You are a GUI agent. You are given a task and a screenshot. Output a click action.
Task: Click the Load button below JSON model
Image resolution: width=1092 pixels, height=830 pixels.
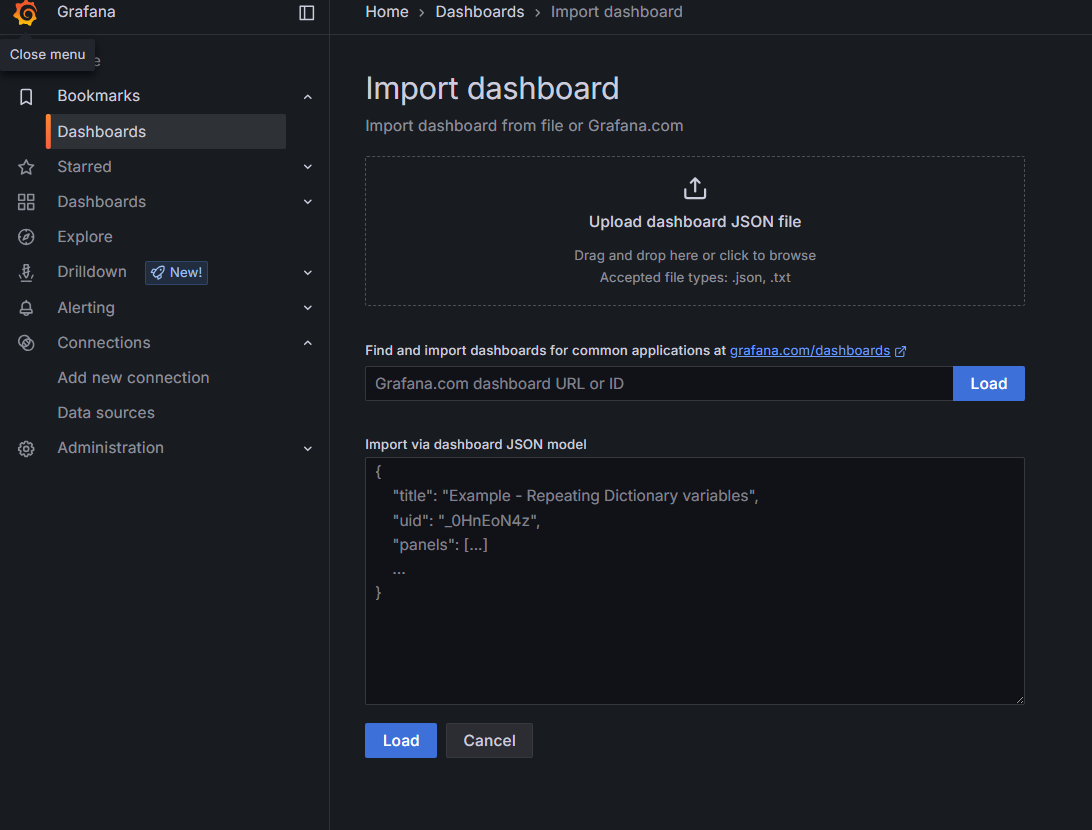(400, 740)
